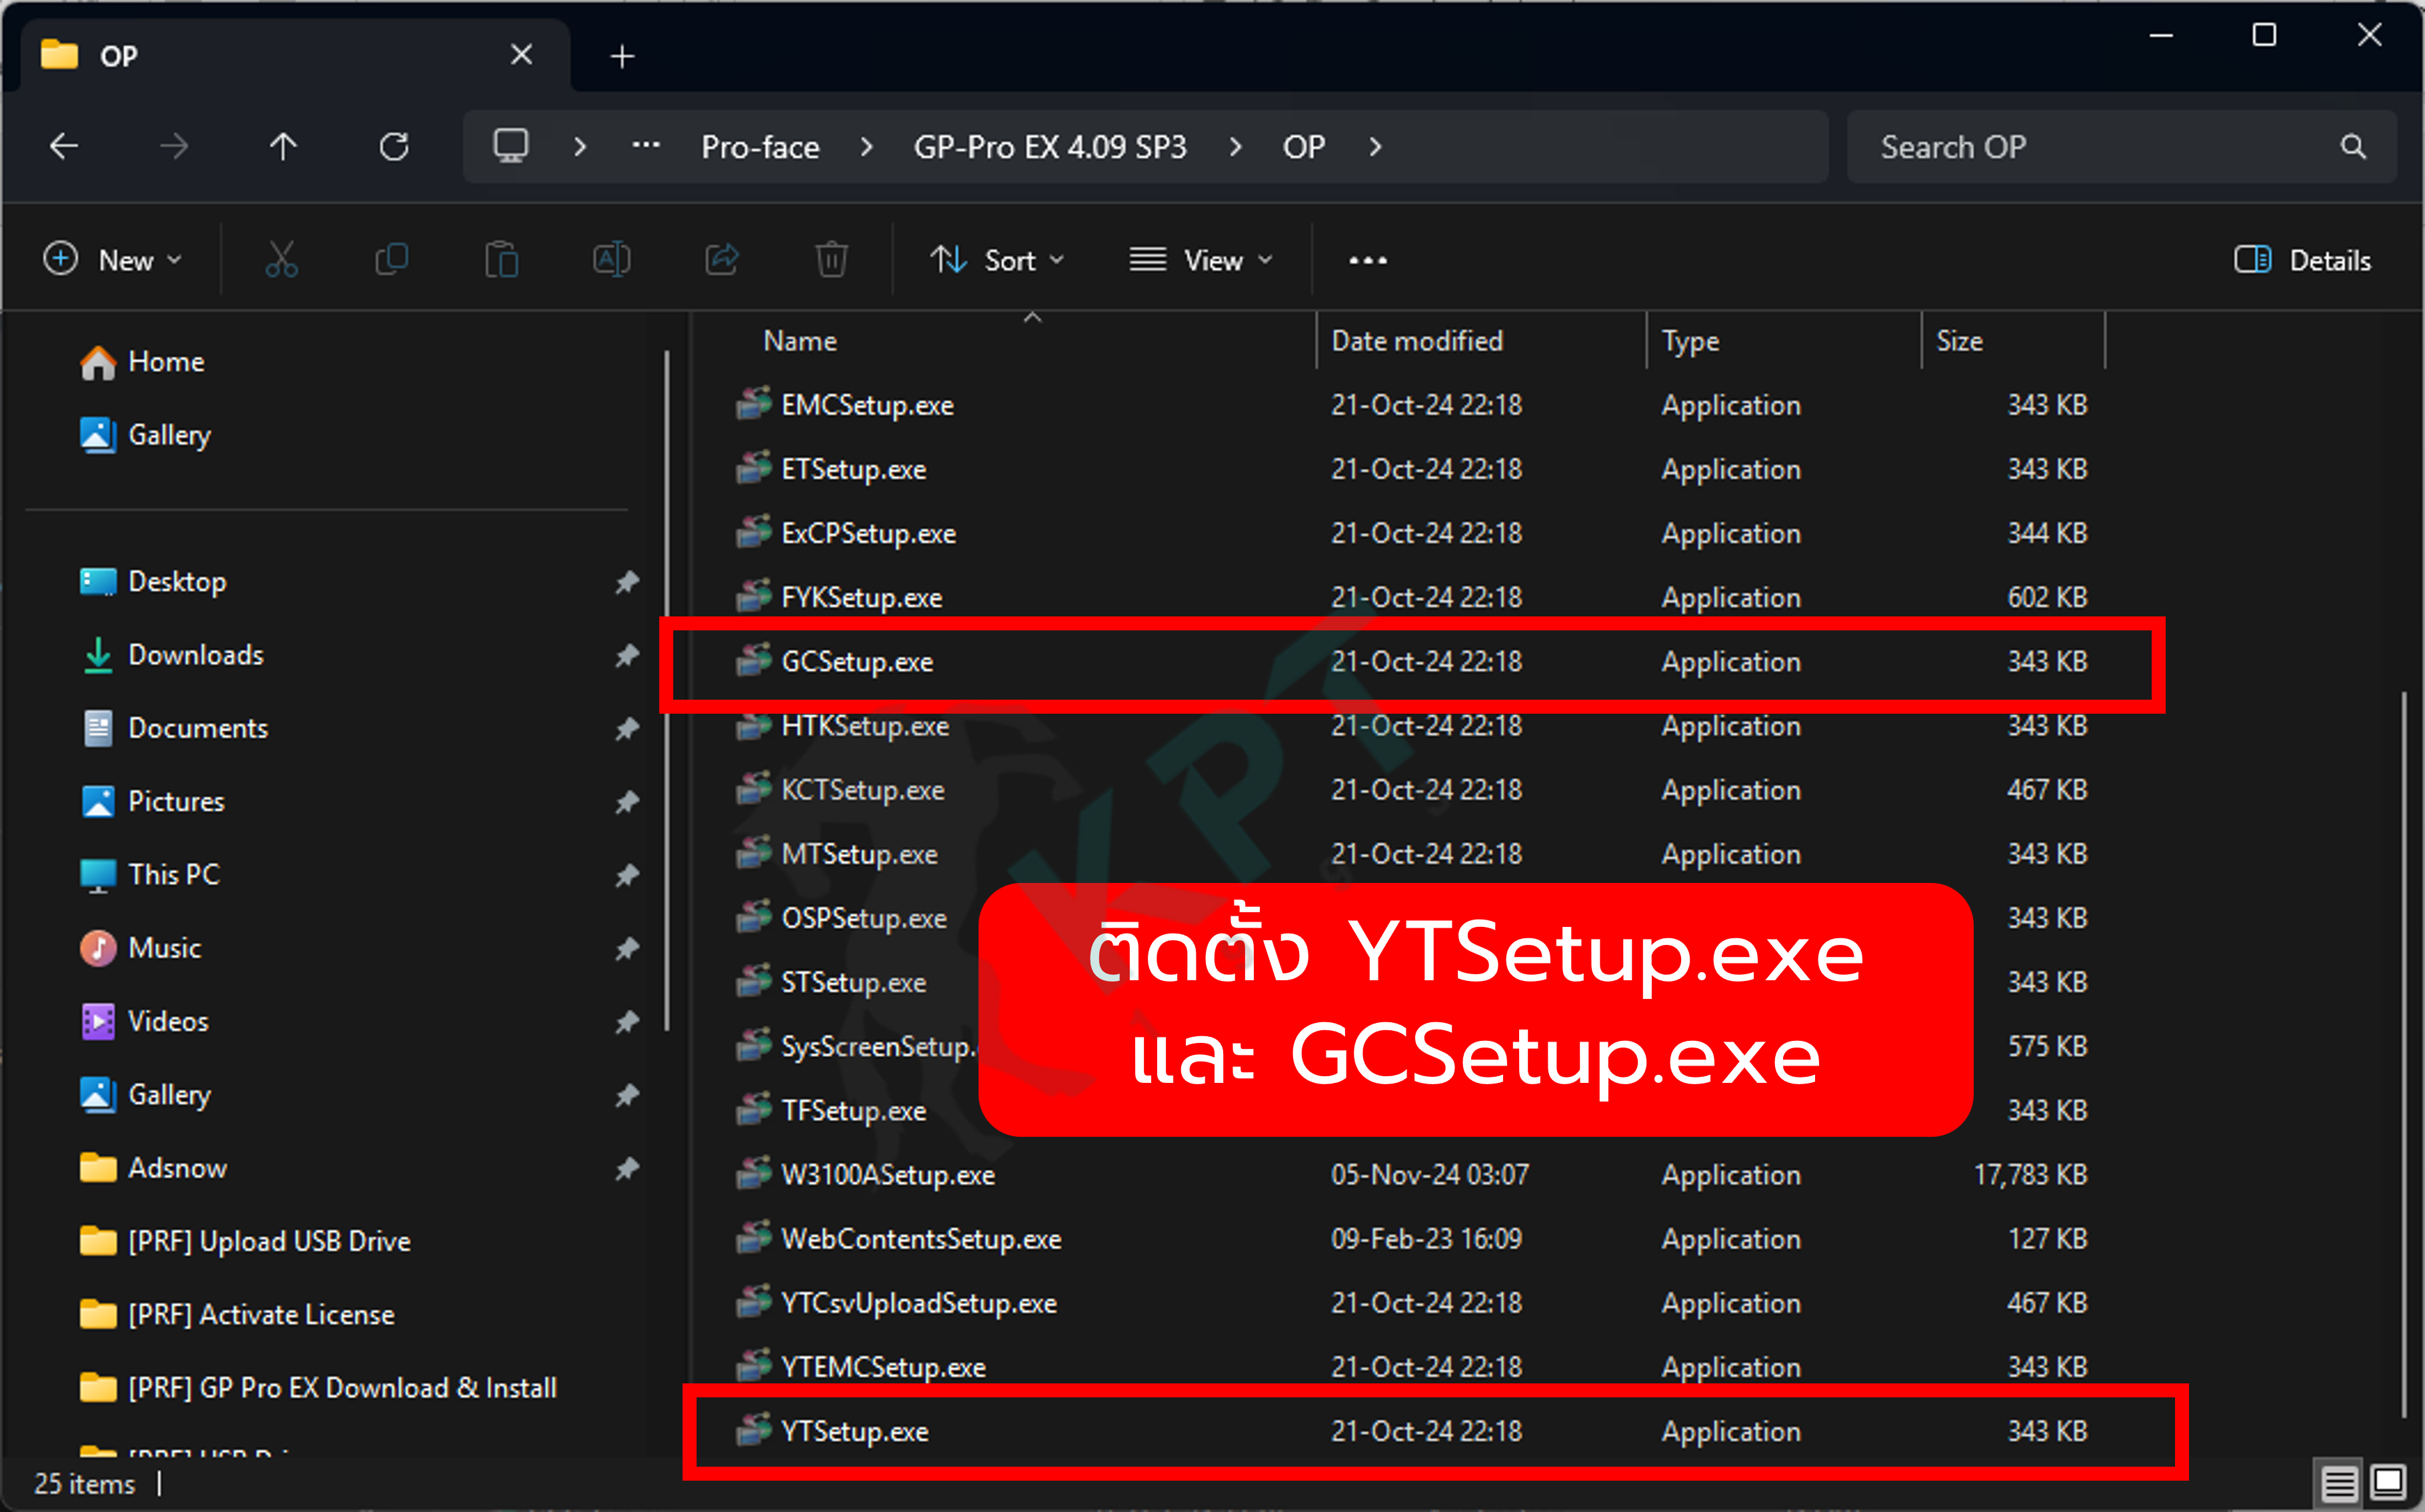Expand chevron after OP breadcrumb
This screenshot has width=2425, height=1512.
(x=1375, y=147)
